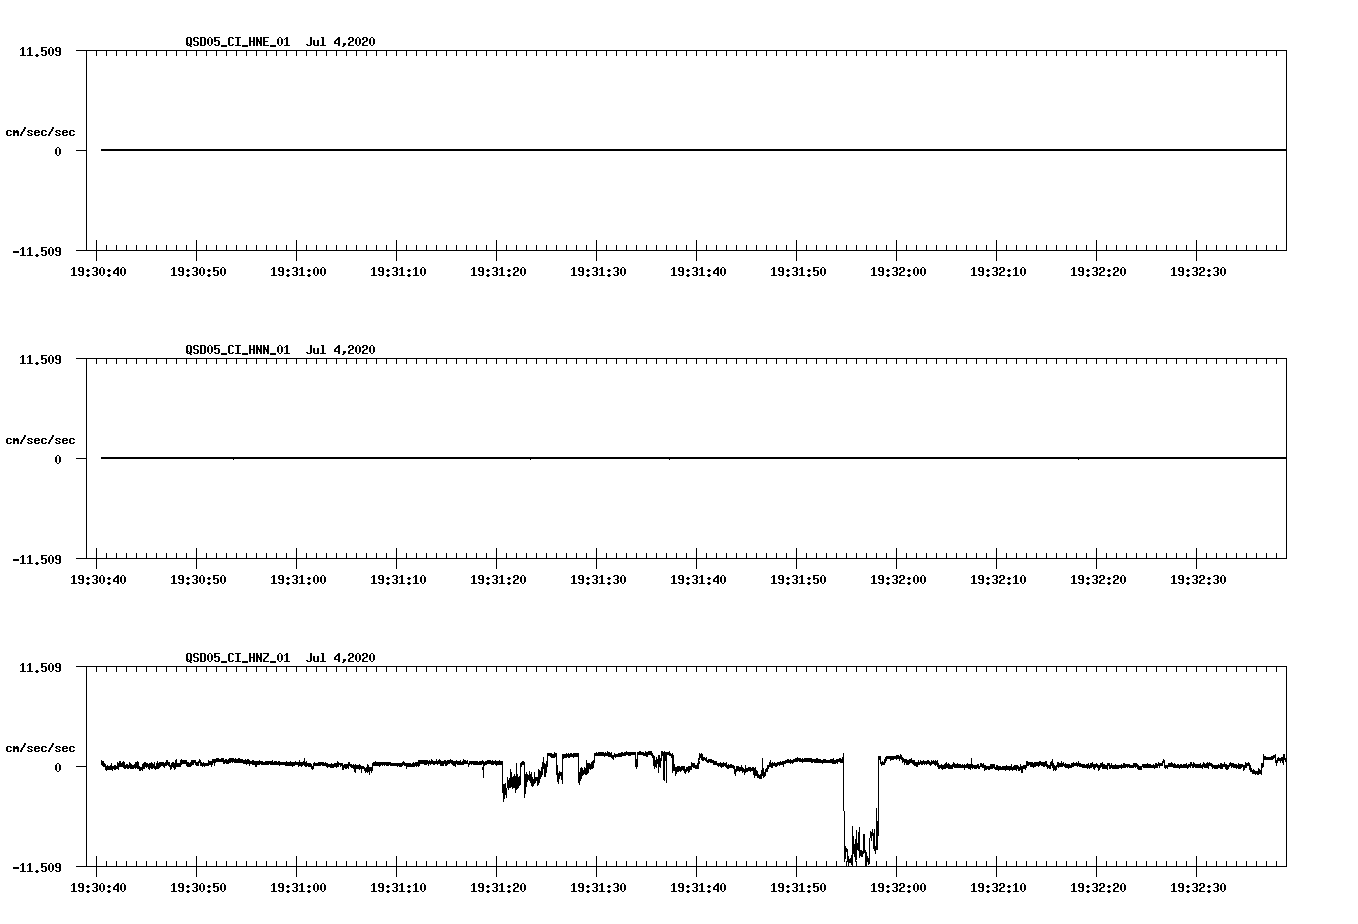Click 19:32:30 time label under HNZ plot

(1198, 888)
